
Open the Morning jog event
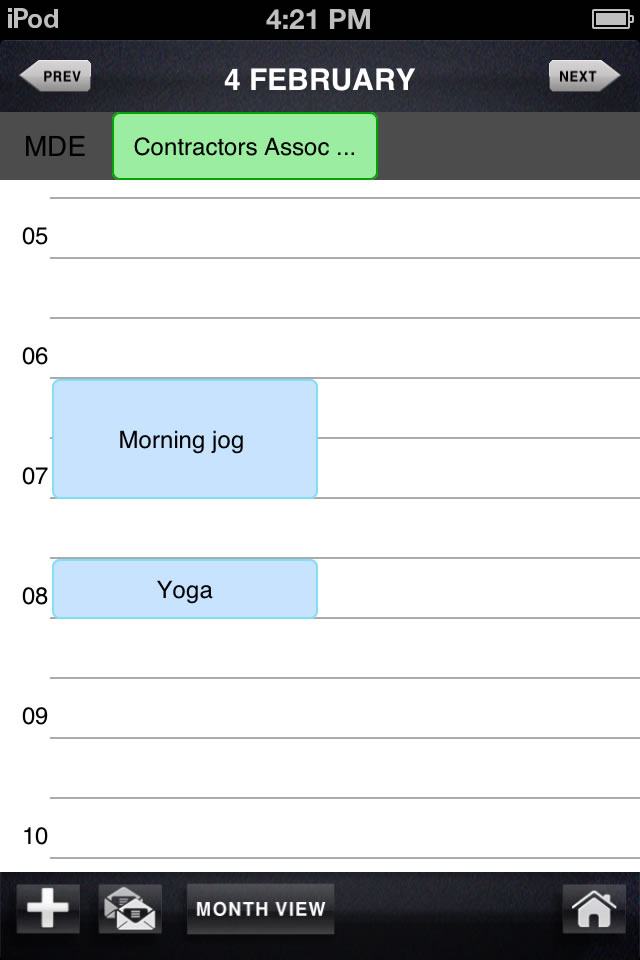pyautogui.click(x=184, y=439)
